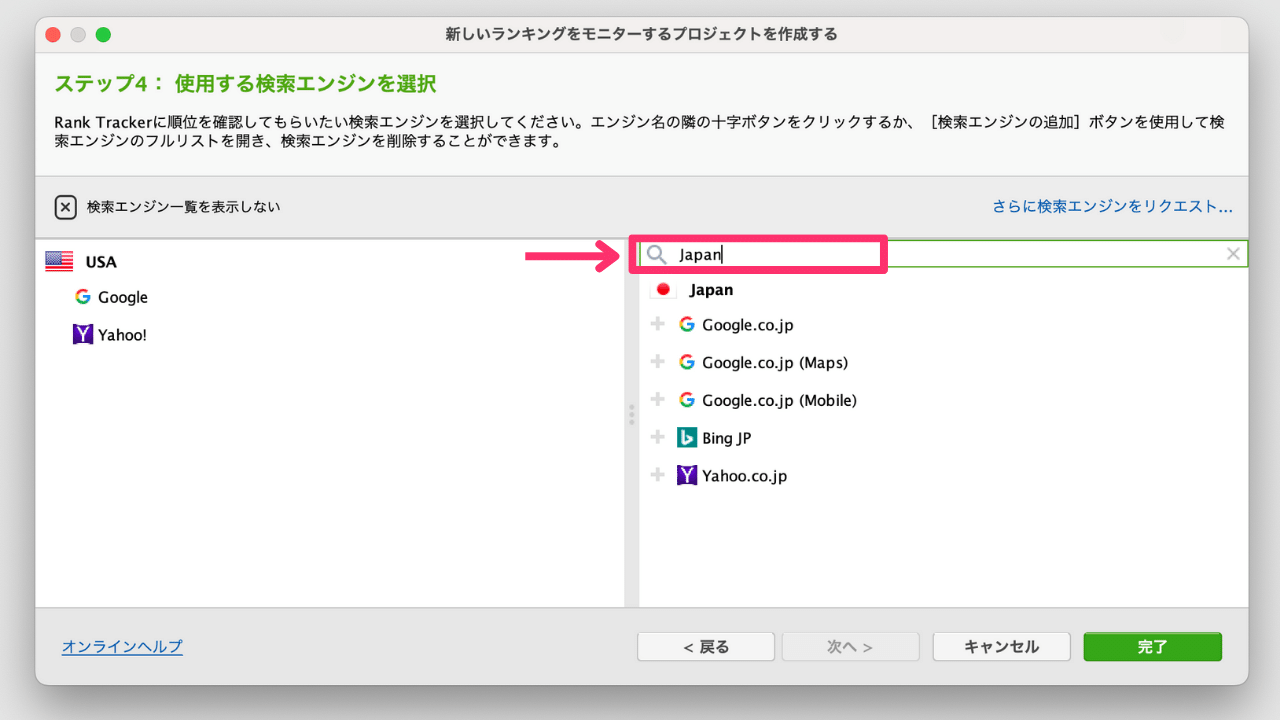Add Bing JP using its plus icon
This screenshot has width=1280, height=720.
[x=657, y=437]
